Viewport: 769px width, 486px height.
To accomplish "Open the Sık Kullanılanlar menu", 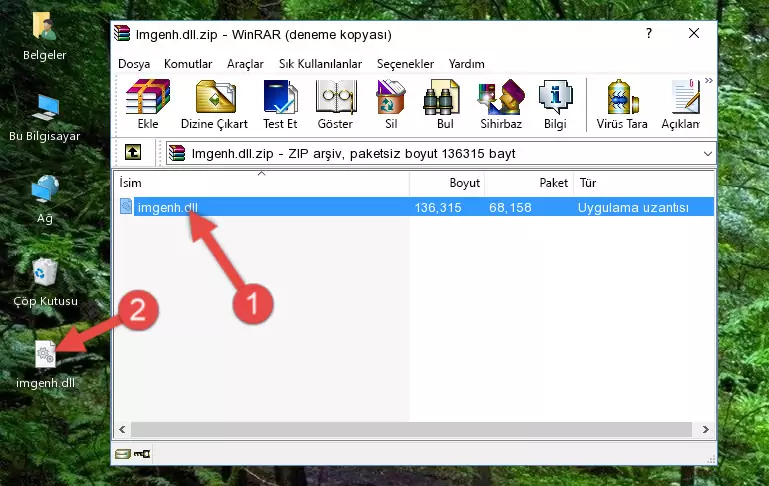I will coord(320,64).
